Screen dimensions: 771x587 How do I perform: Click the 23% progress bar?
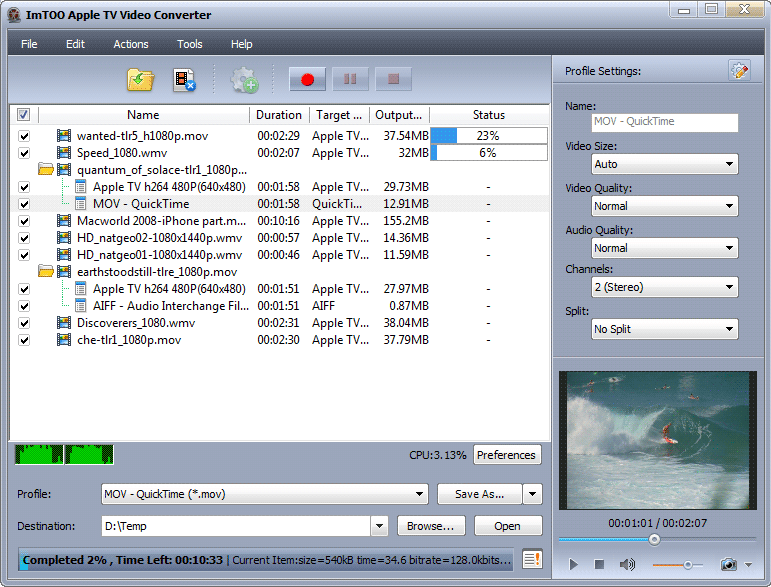[489, 136]
